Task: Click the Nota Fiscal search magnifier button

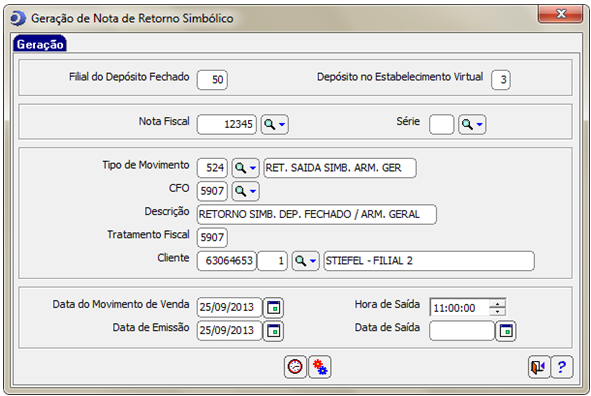Action: 275,124
